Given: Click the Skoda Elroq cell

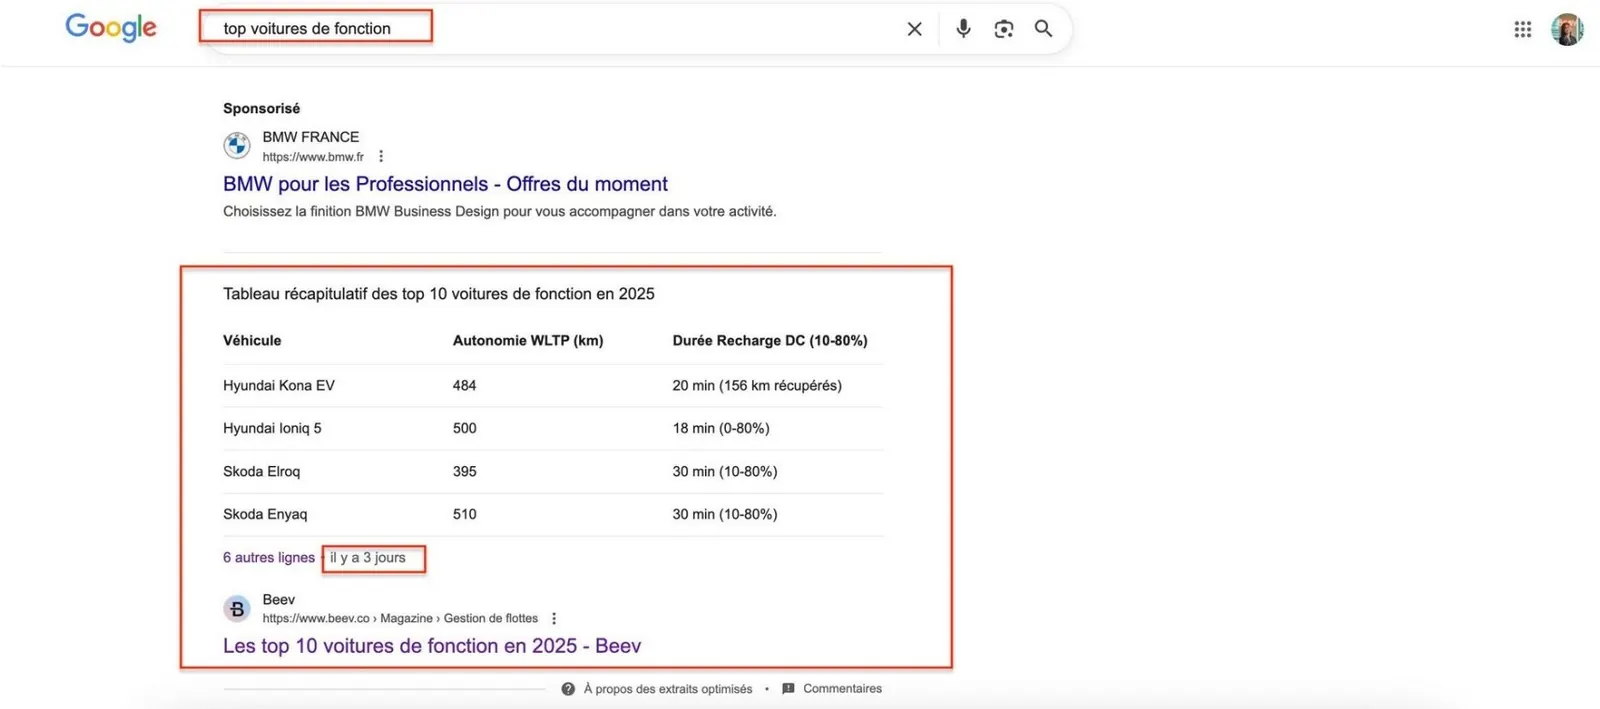Looking at the screenshot, I should 261,472.
